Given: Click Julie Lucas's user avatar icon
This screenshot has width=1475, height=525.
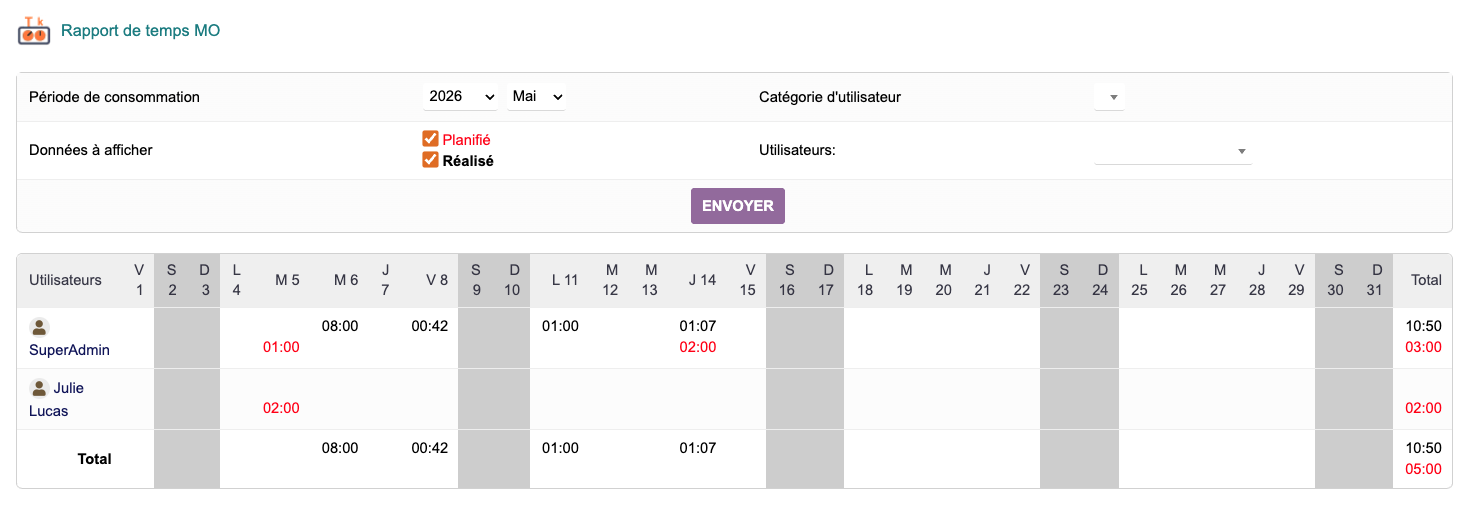Looking at the screenshot, I should 39,388.
